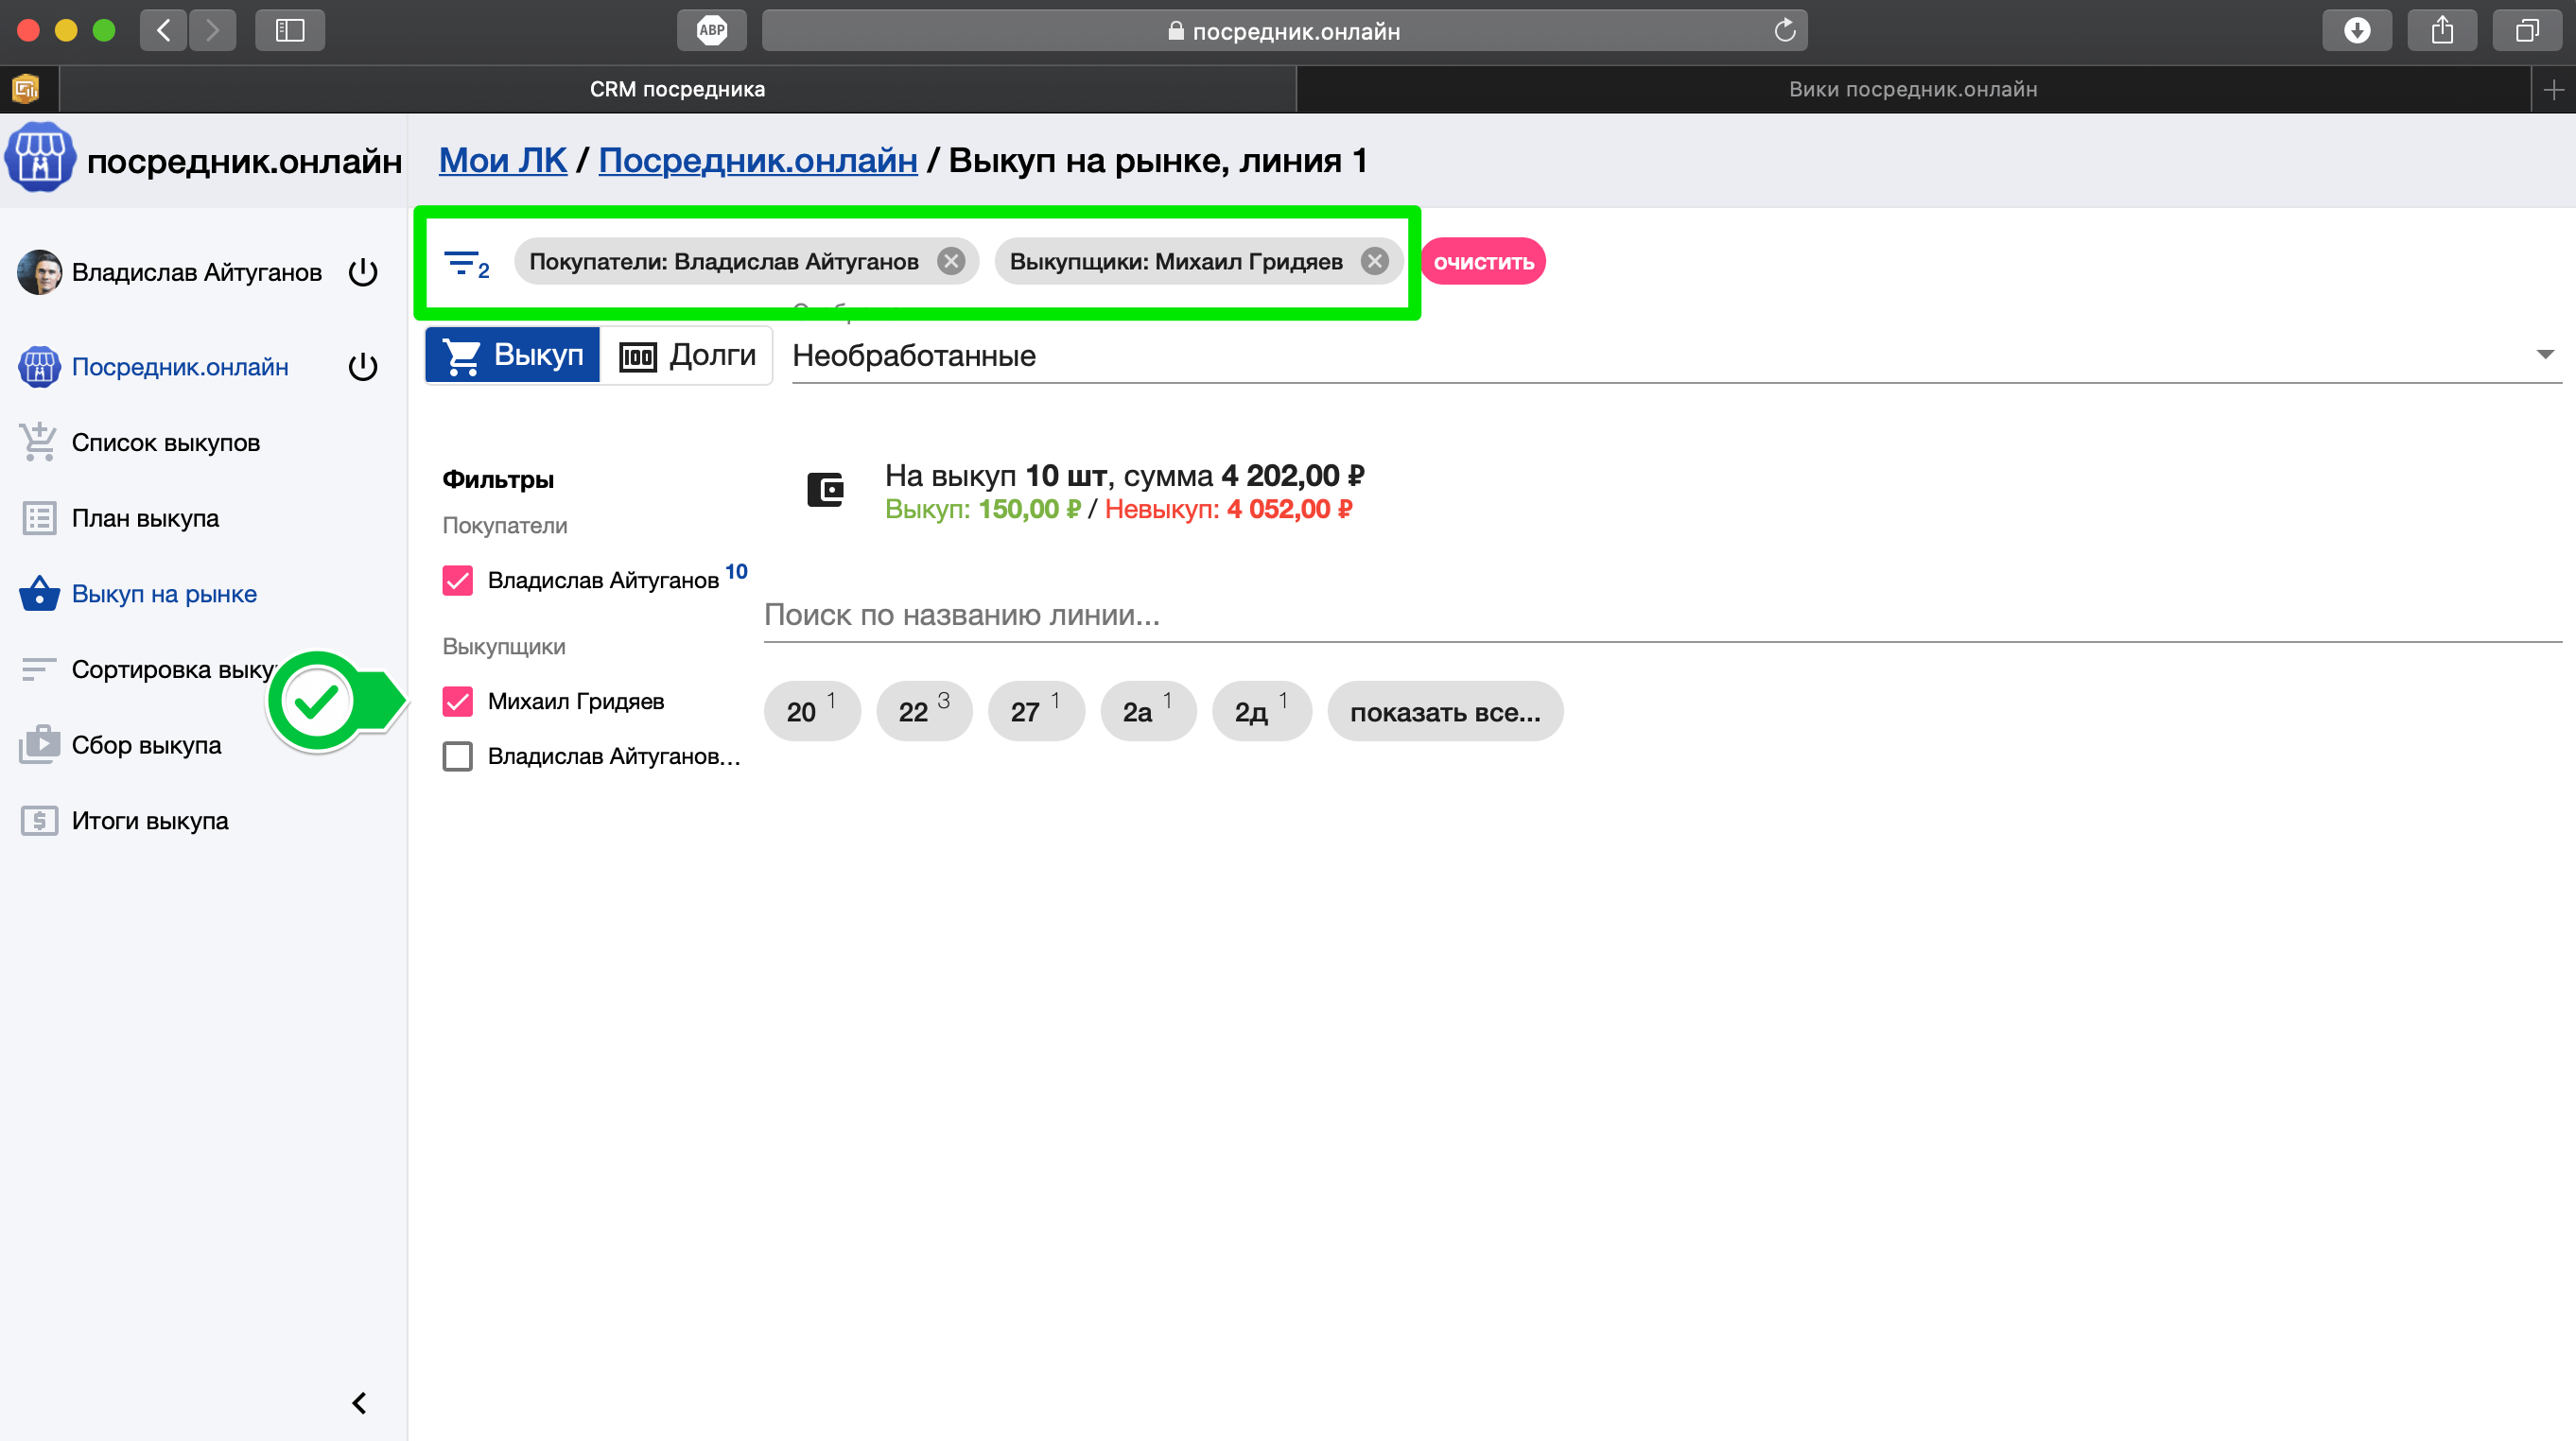
Task: Collapse the sidebar with the bottom chevron
Action: 359,1402
